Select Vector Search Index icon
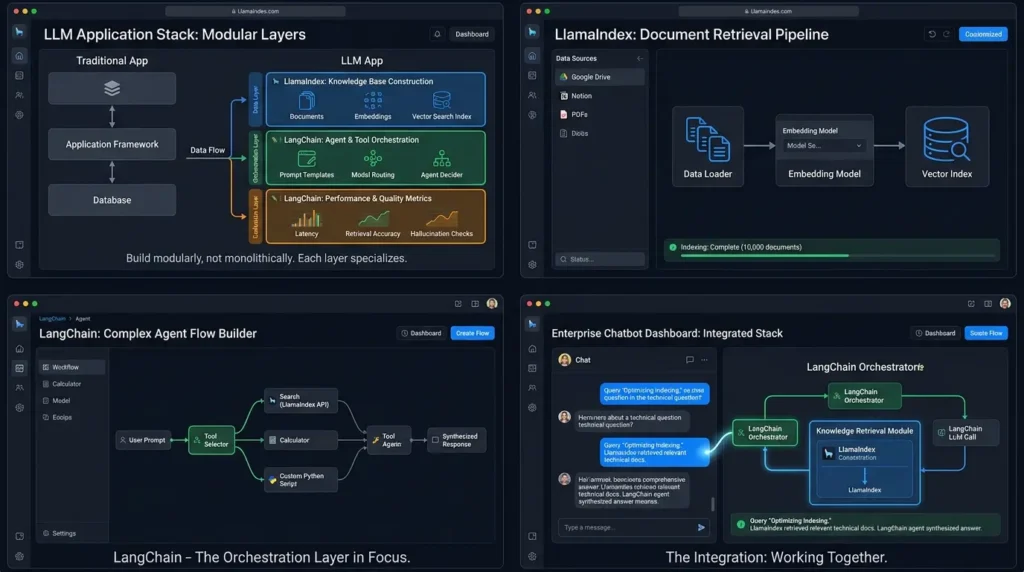 (x=441, y=101)
